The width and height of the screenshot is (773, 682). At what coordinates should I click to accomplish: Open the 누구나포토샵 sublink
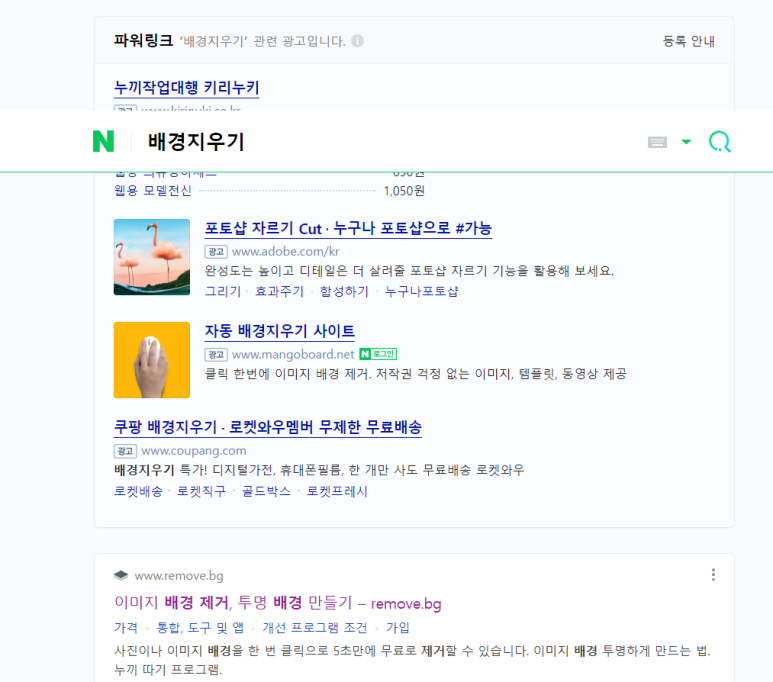pos(422,291)
